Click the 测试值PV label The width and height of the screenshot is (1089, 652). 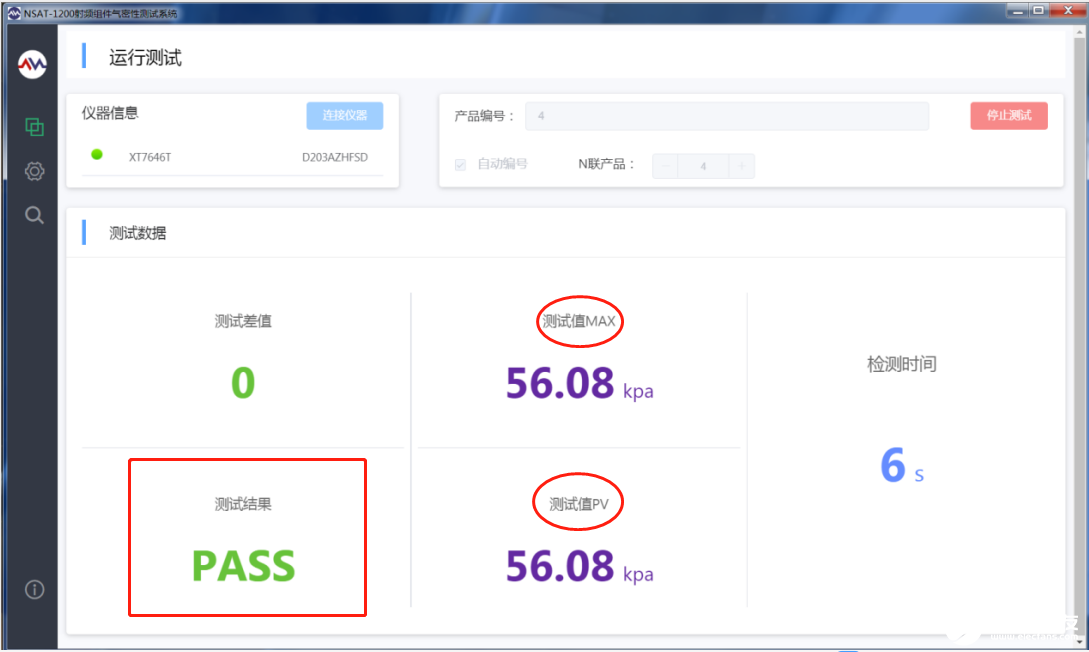578,504
